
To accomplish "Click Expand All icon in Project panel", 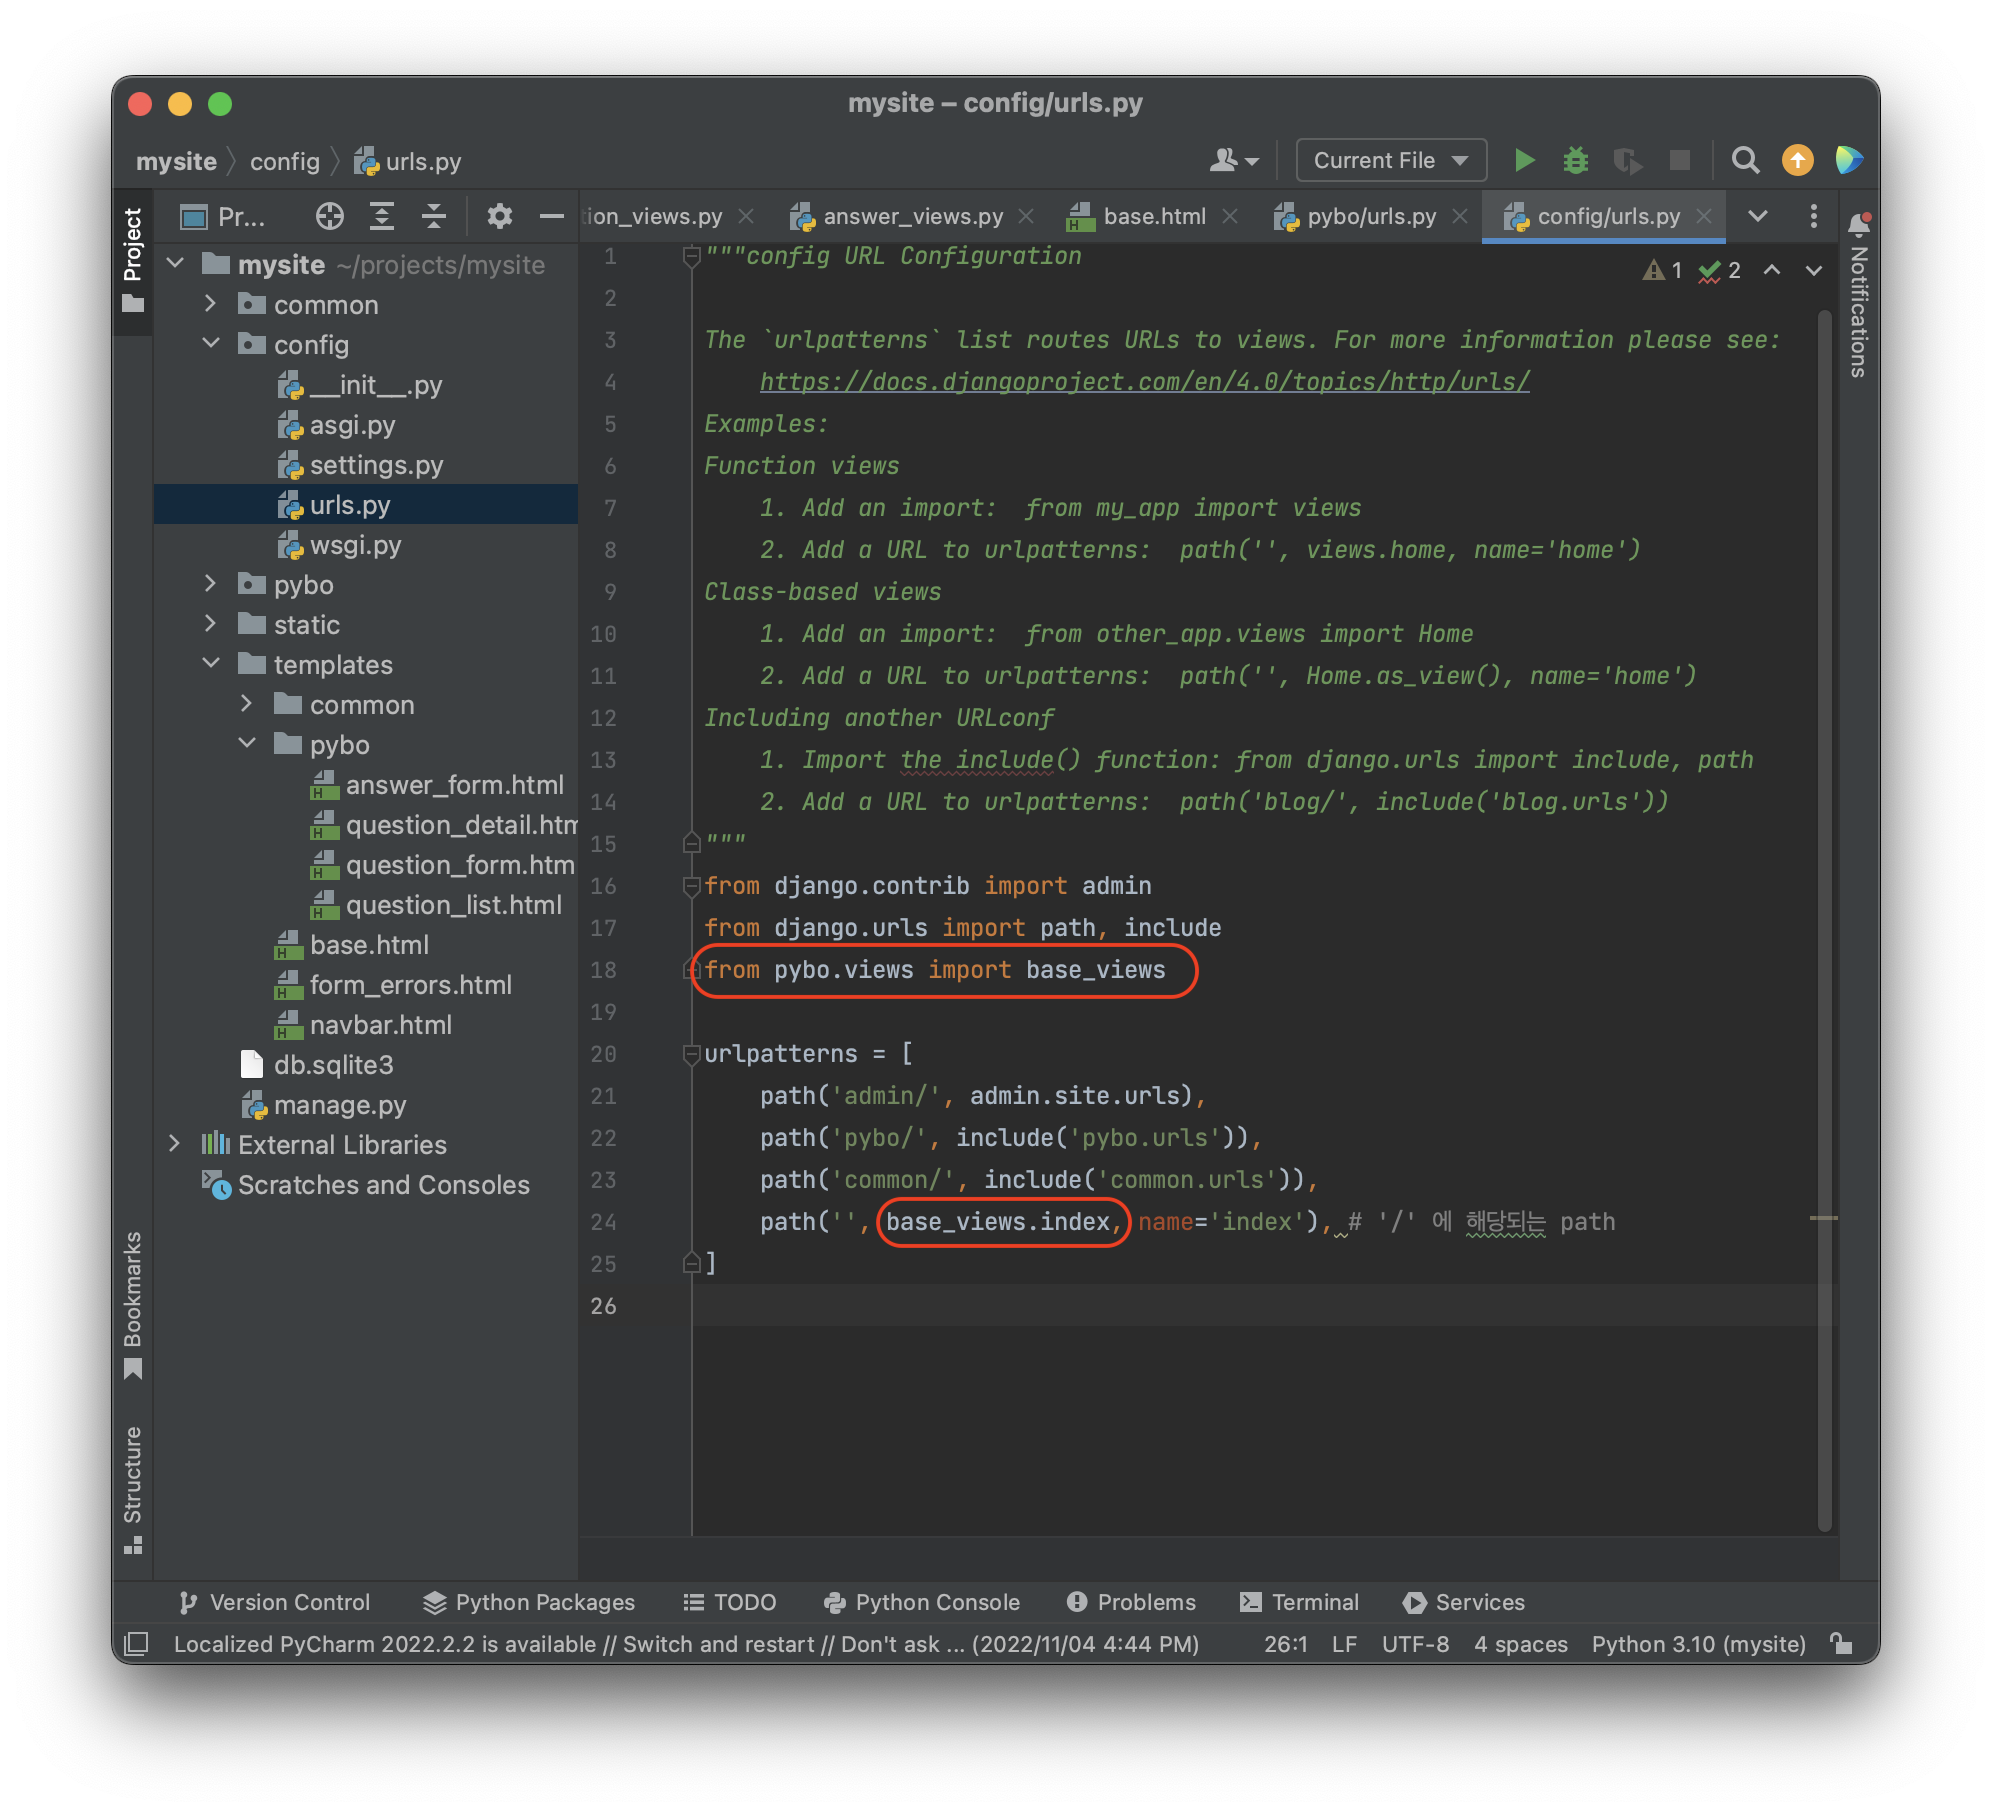I will pyautogui.click(x=382, y=216).
